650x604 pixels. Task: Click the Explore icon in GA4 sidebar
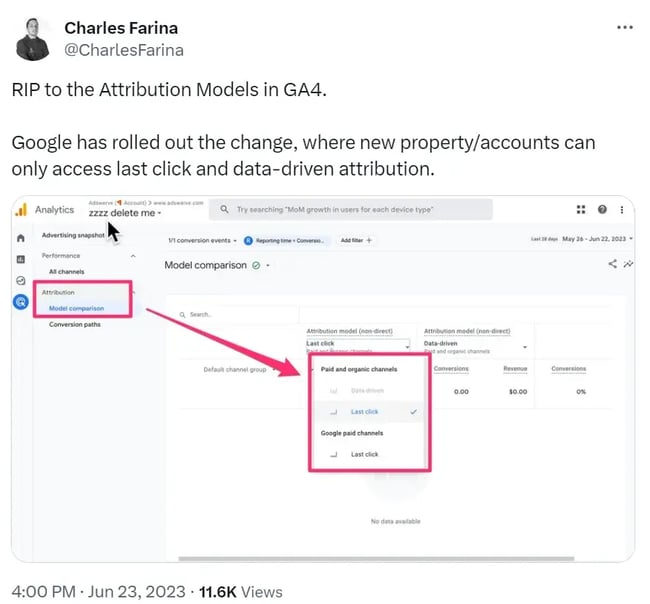pyautogui.click(x=21, y=281)
